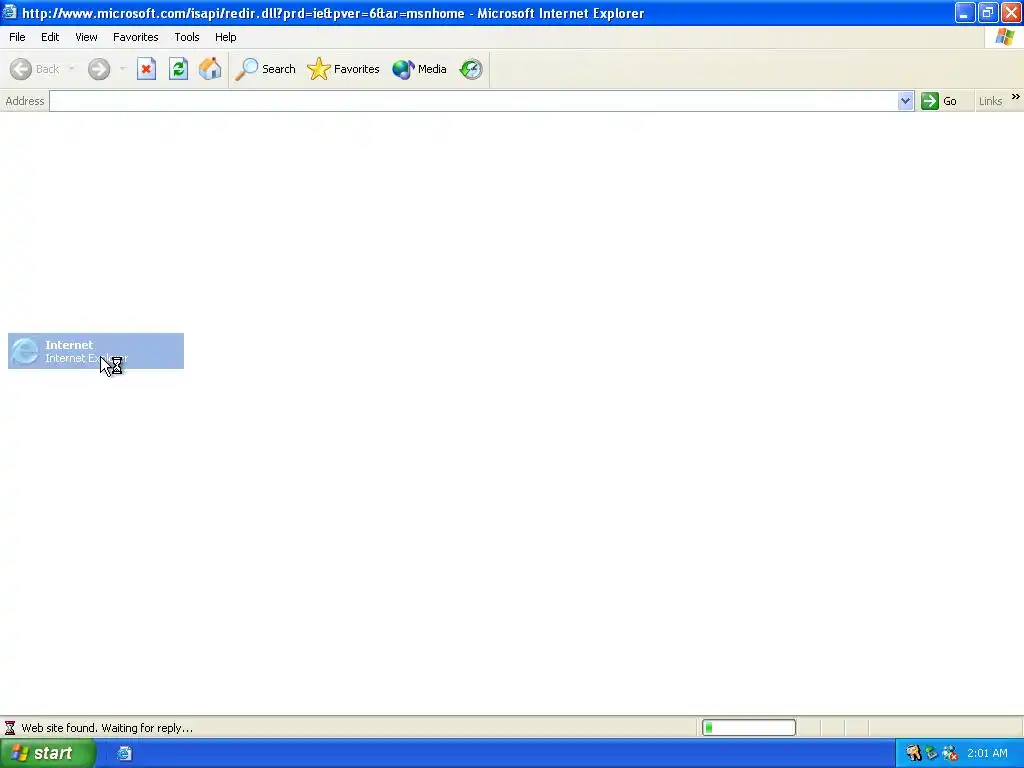Click the Forward navigation arrow
The image size is (1024, 768).
click(99, 69)
